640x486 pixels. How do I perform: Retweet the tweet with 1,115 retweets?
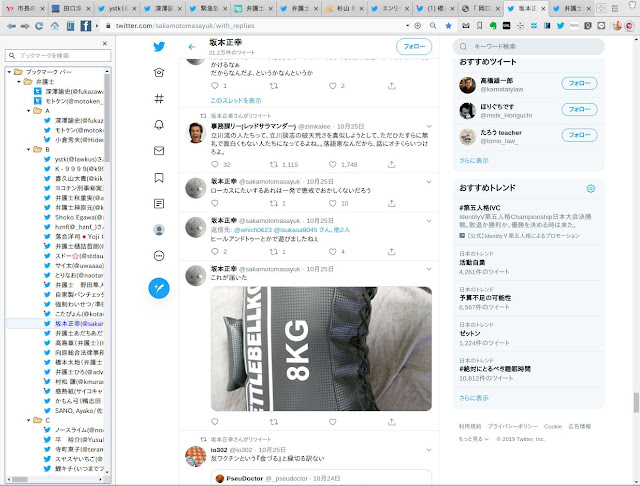click(x=273, y=164)
